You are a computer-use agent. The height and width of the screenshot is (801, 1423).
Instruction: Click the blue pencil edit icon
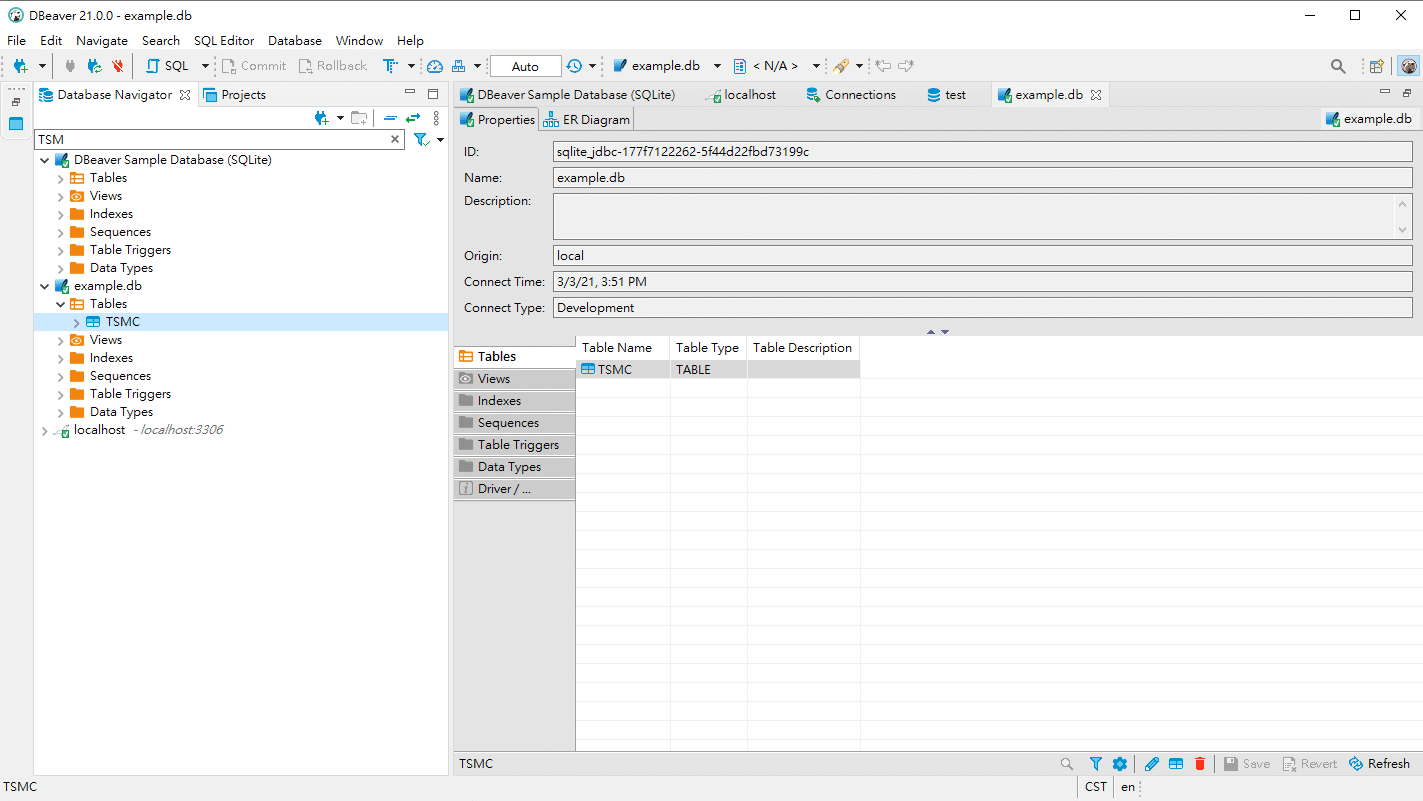coord(1152,764)
